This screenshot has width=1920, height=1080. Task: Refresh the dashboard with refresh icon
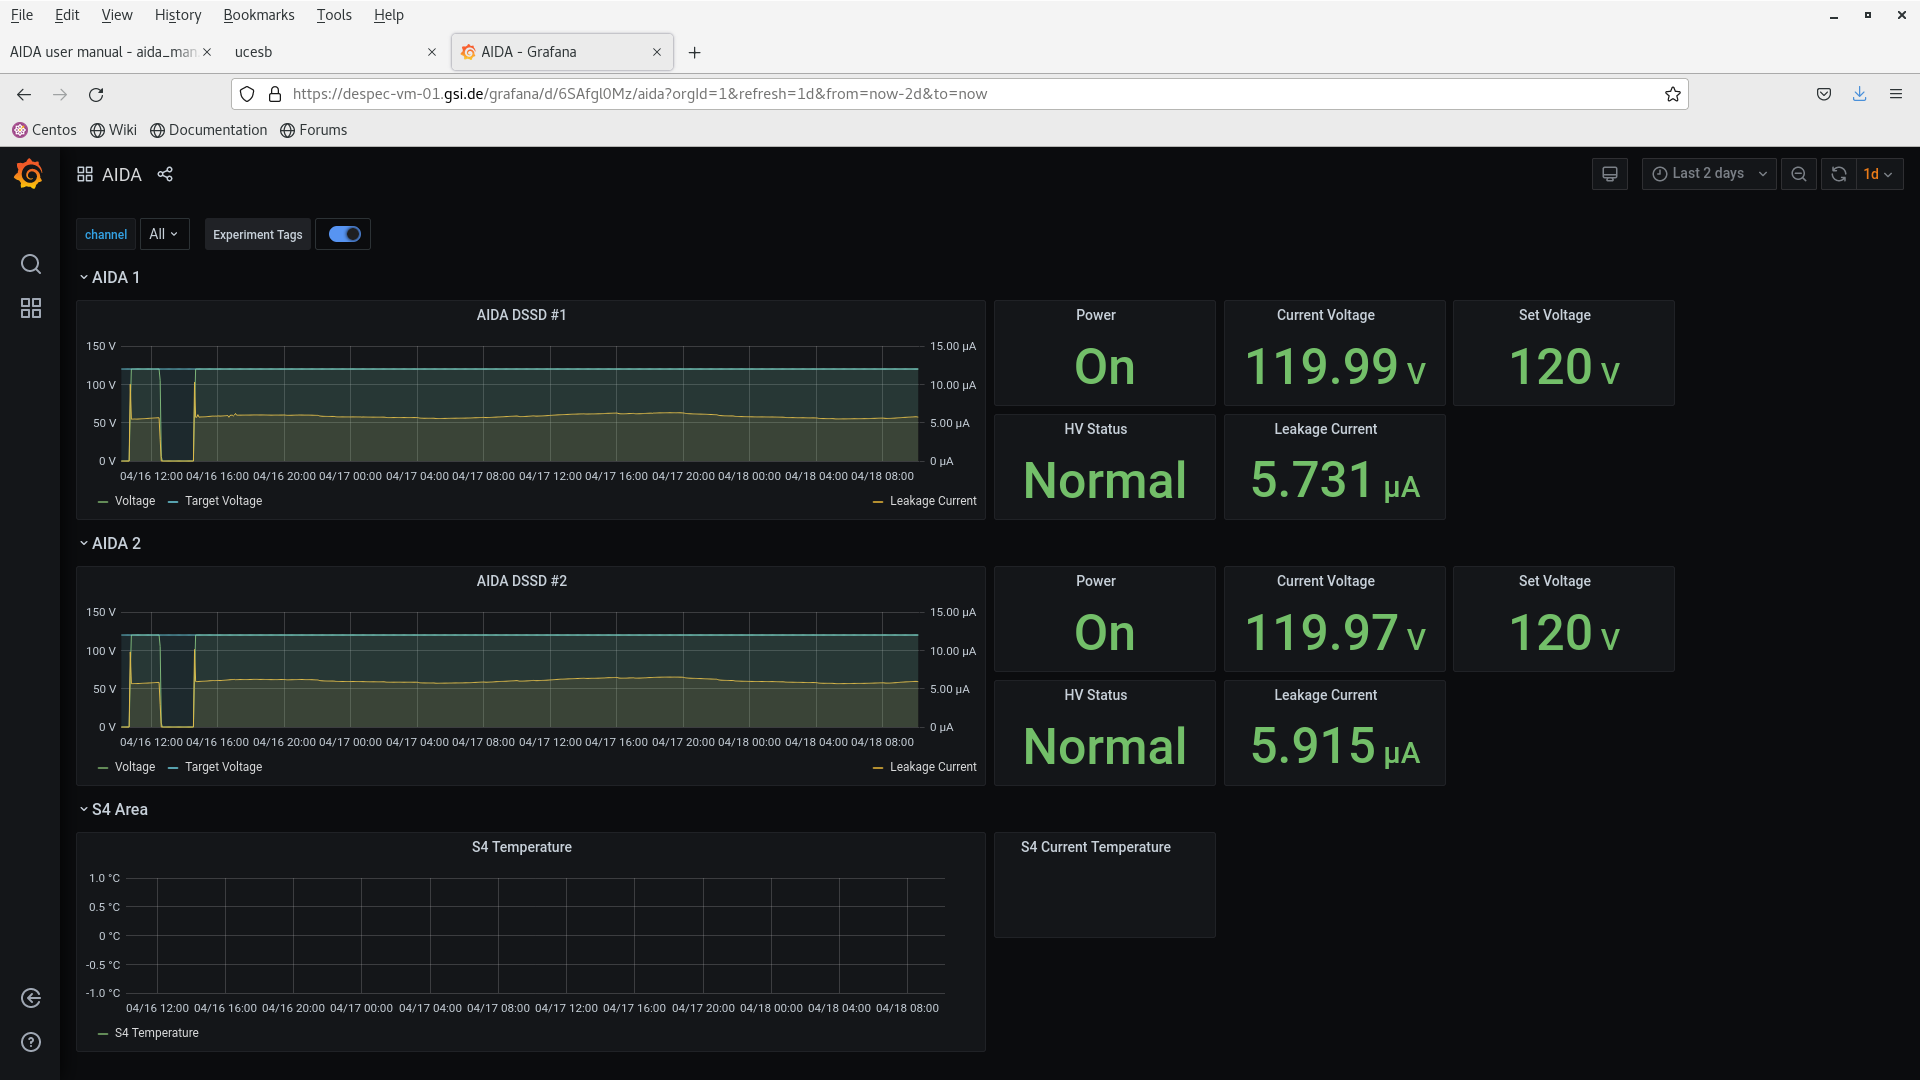(x=1838, y=174)
